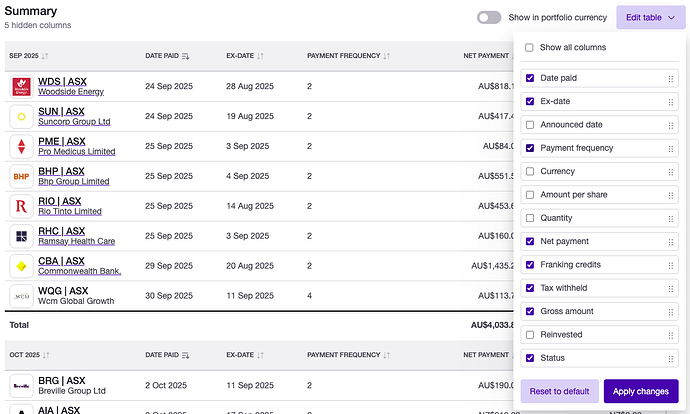The width and height of the screenshot is (690, 414).
Task: Open the Ramsay Health Care link
Action: pyautogui.click(x=75, y=241)
